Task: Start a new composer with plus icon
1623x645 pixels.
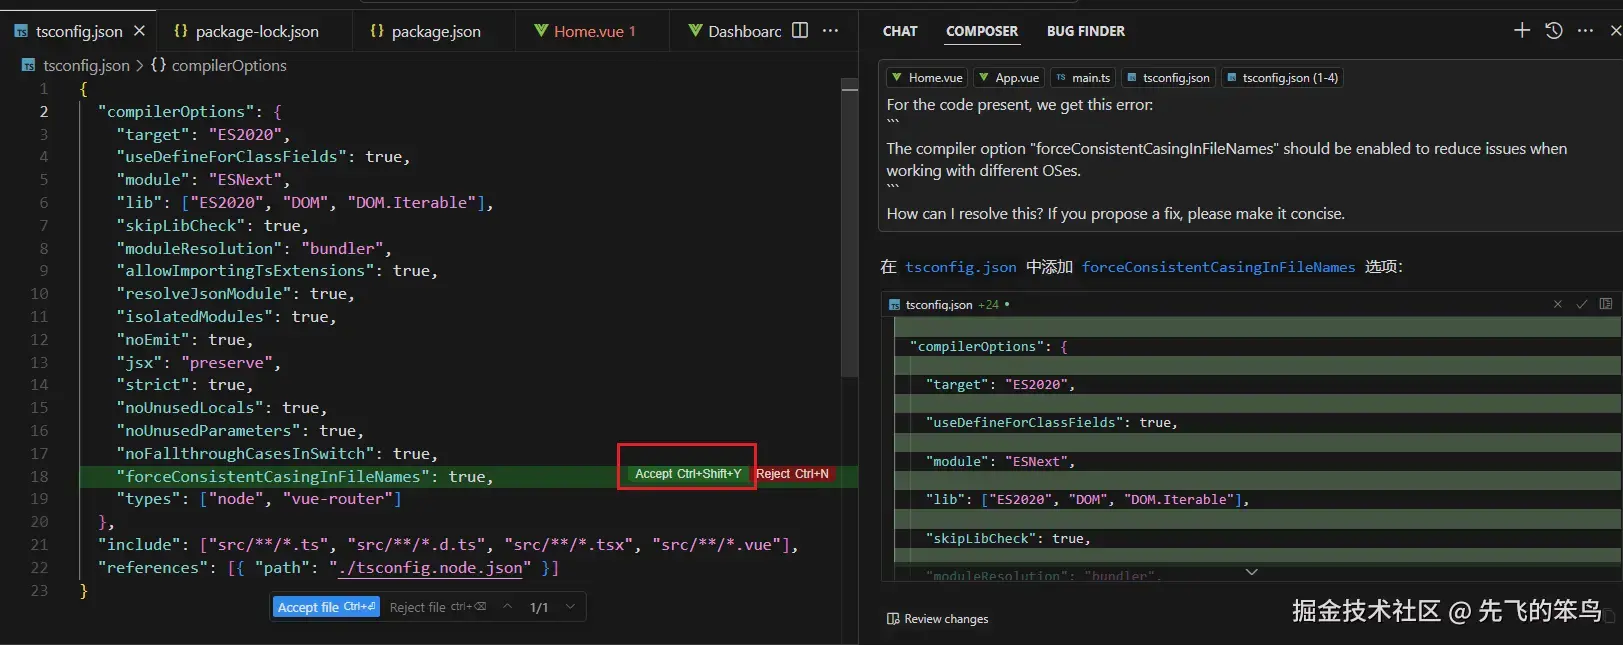Action: click(x=1522, y=30)
